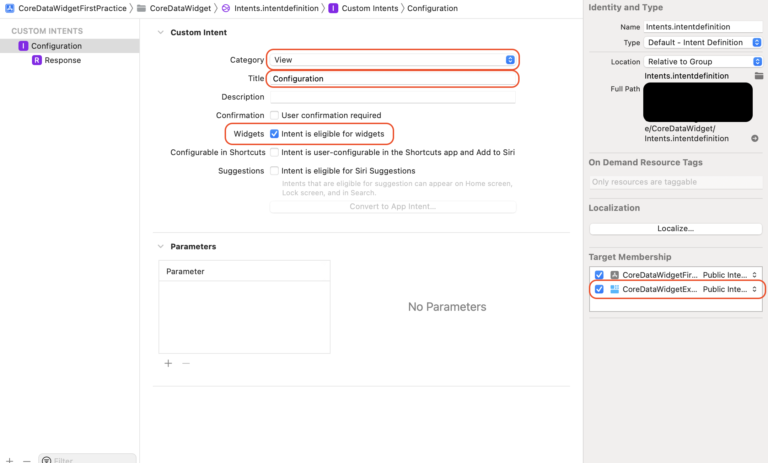Open the location folder chooser icon

759,75
